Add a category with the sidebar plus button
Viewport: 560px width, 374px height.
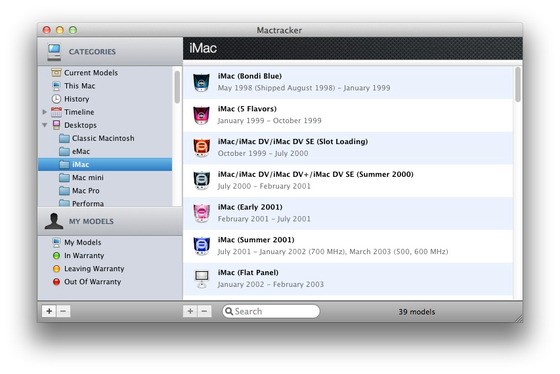(49, 311)
